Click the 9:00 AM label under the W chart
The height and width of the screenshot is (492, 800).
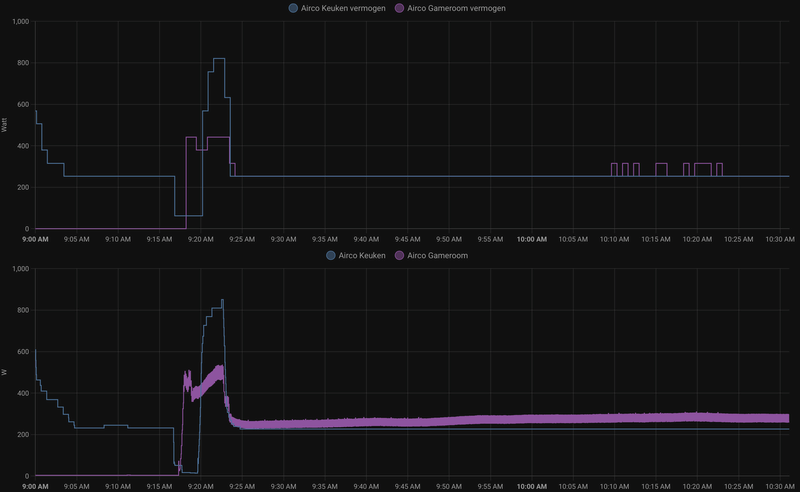click(35, 486)
